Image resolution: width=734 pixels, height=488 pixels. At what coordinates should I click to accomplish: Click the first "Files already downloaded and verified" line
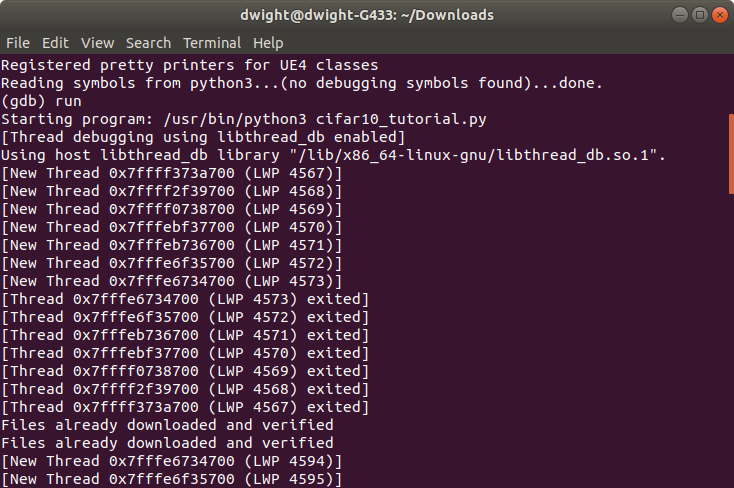(168, 425)
